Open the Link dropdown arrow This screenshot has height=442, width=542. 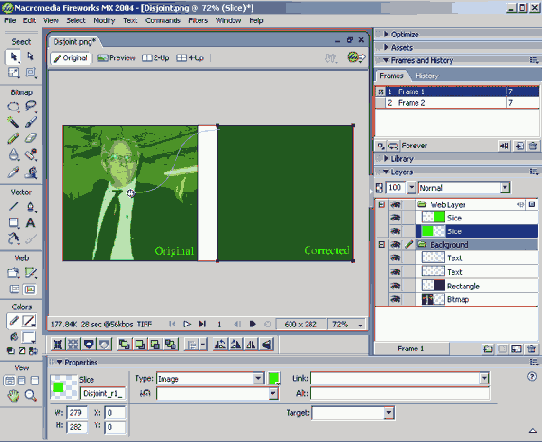(484, 378)
